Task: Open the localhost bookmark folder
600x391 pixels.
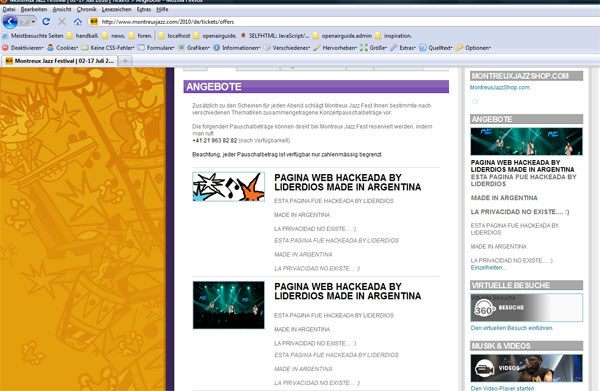Action: (x=174, y=36)
